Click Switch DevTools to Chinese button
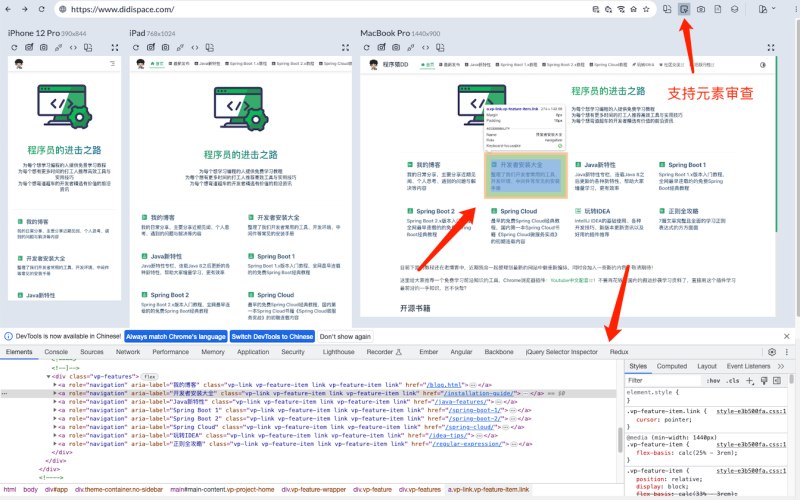This screenshot has height=500, width=800. pyautogui.click(x=272, y=337)
